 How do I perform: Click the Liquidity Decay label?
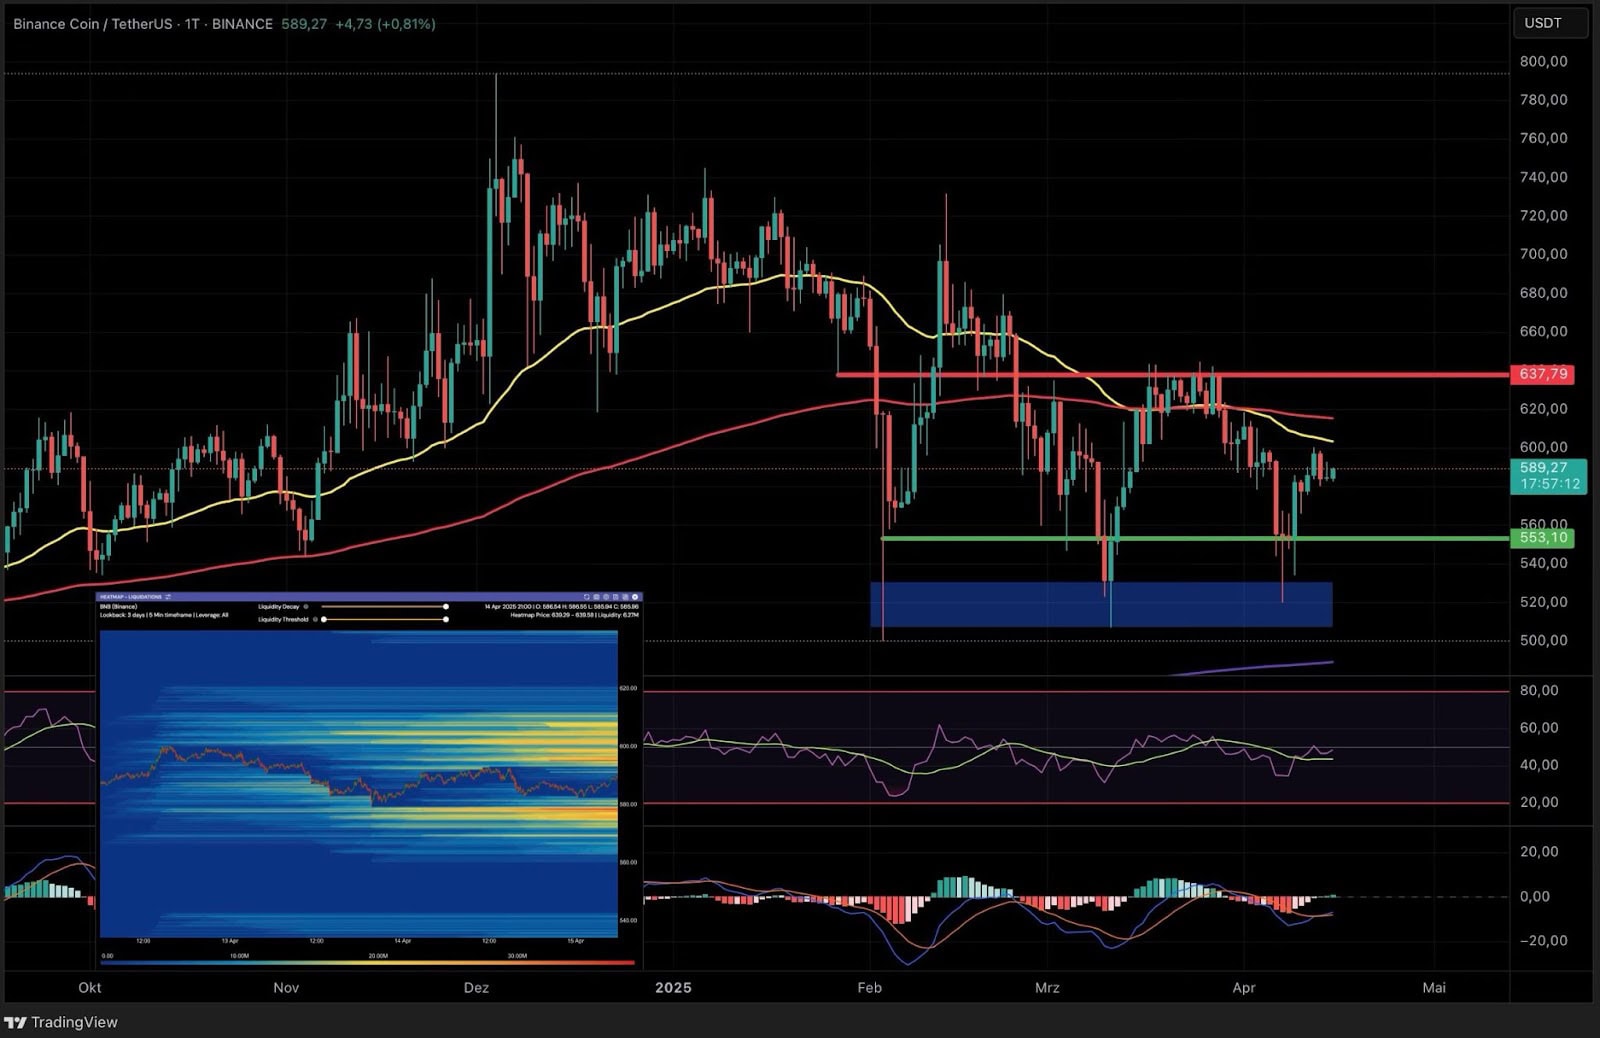click(x=278, y=606)
